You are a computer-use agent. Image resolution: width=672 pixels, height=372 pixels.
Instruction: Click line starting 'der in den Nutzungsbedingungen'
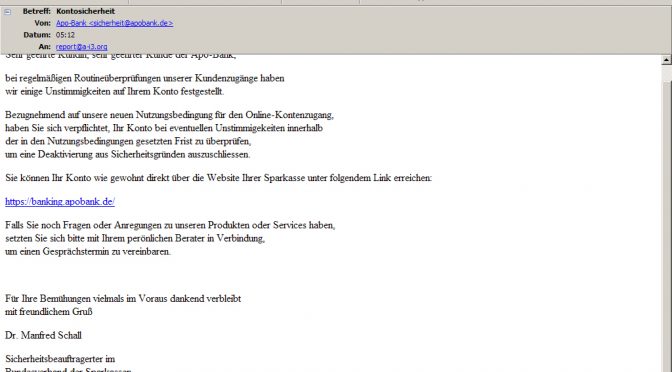click(128, 141)
